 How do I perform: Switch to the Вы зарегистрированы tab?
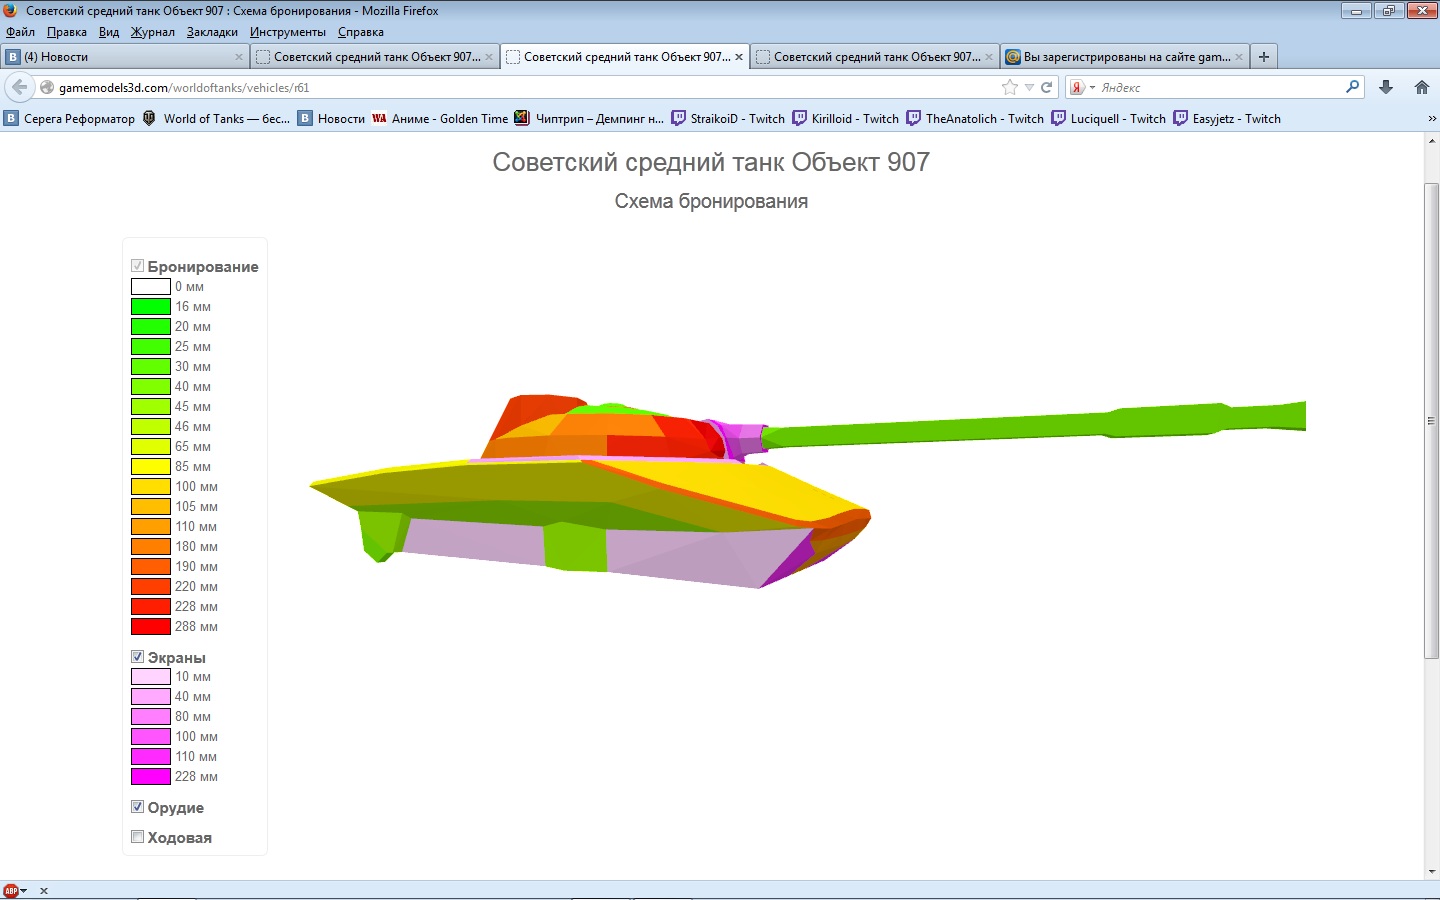[x=1124, y=57]
